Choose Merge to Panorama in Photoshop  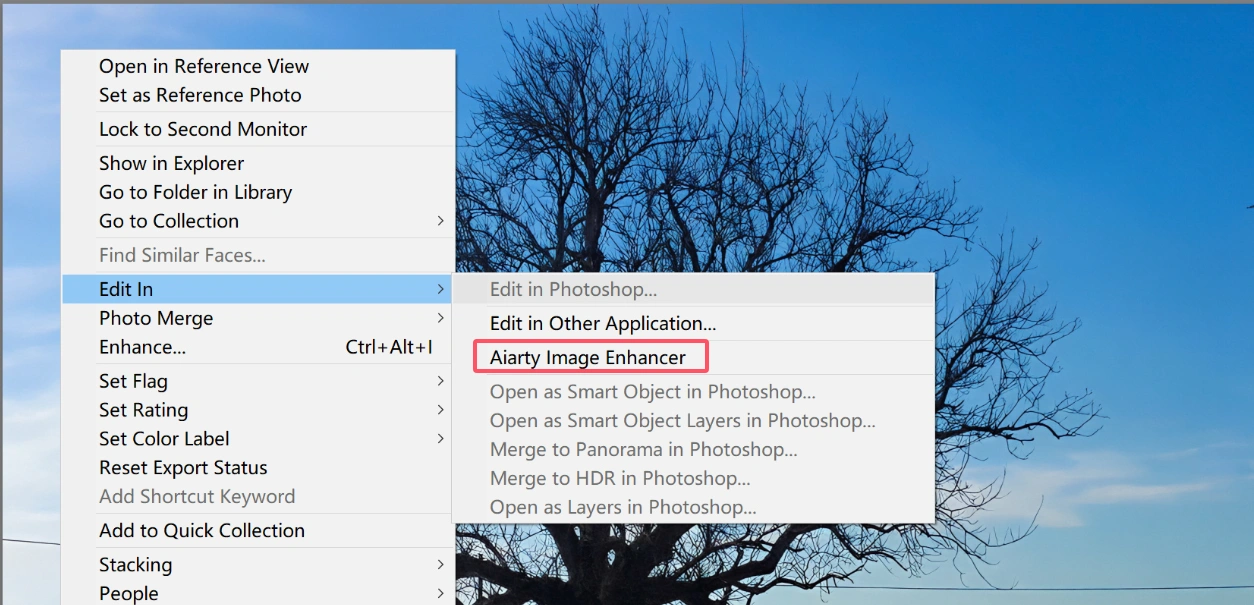pyautogui.click(x=693, y=450)
